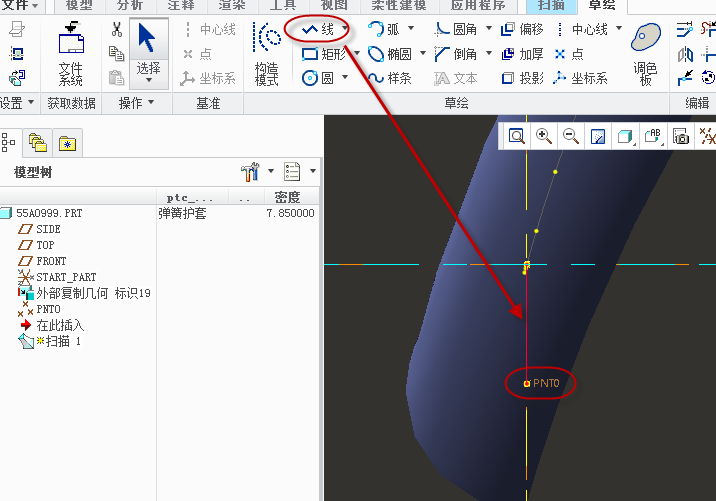Open Model Tree settings hammer icon

click(x=250, y=172)
